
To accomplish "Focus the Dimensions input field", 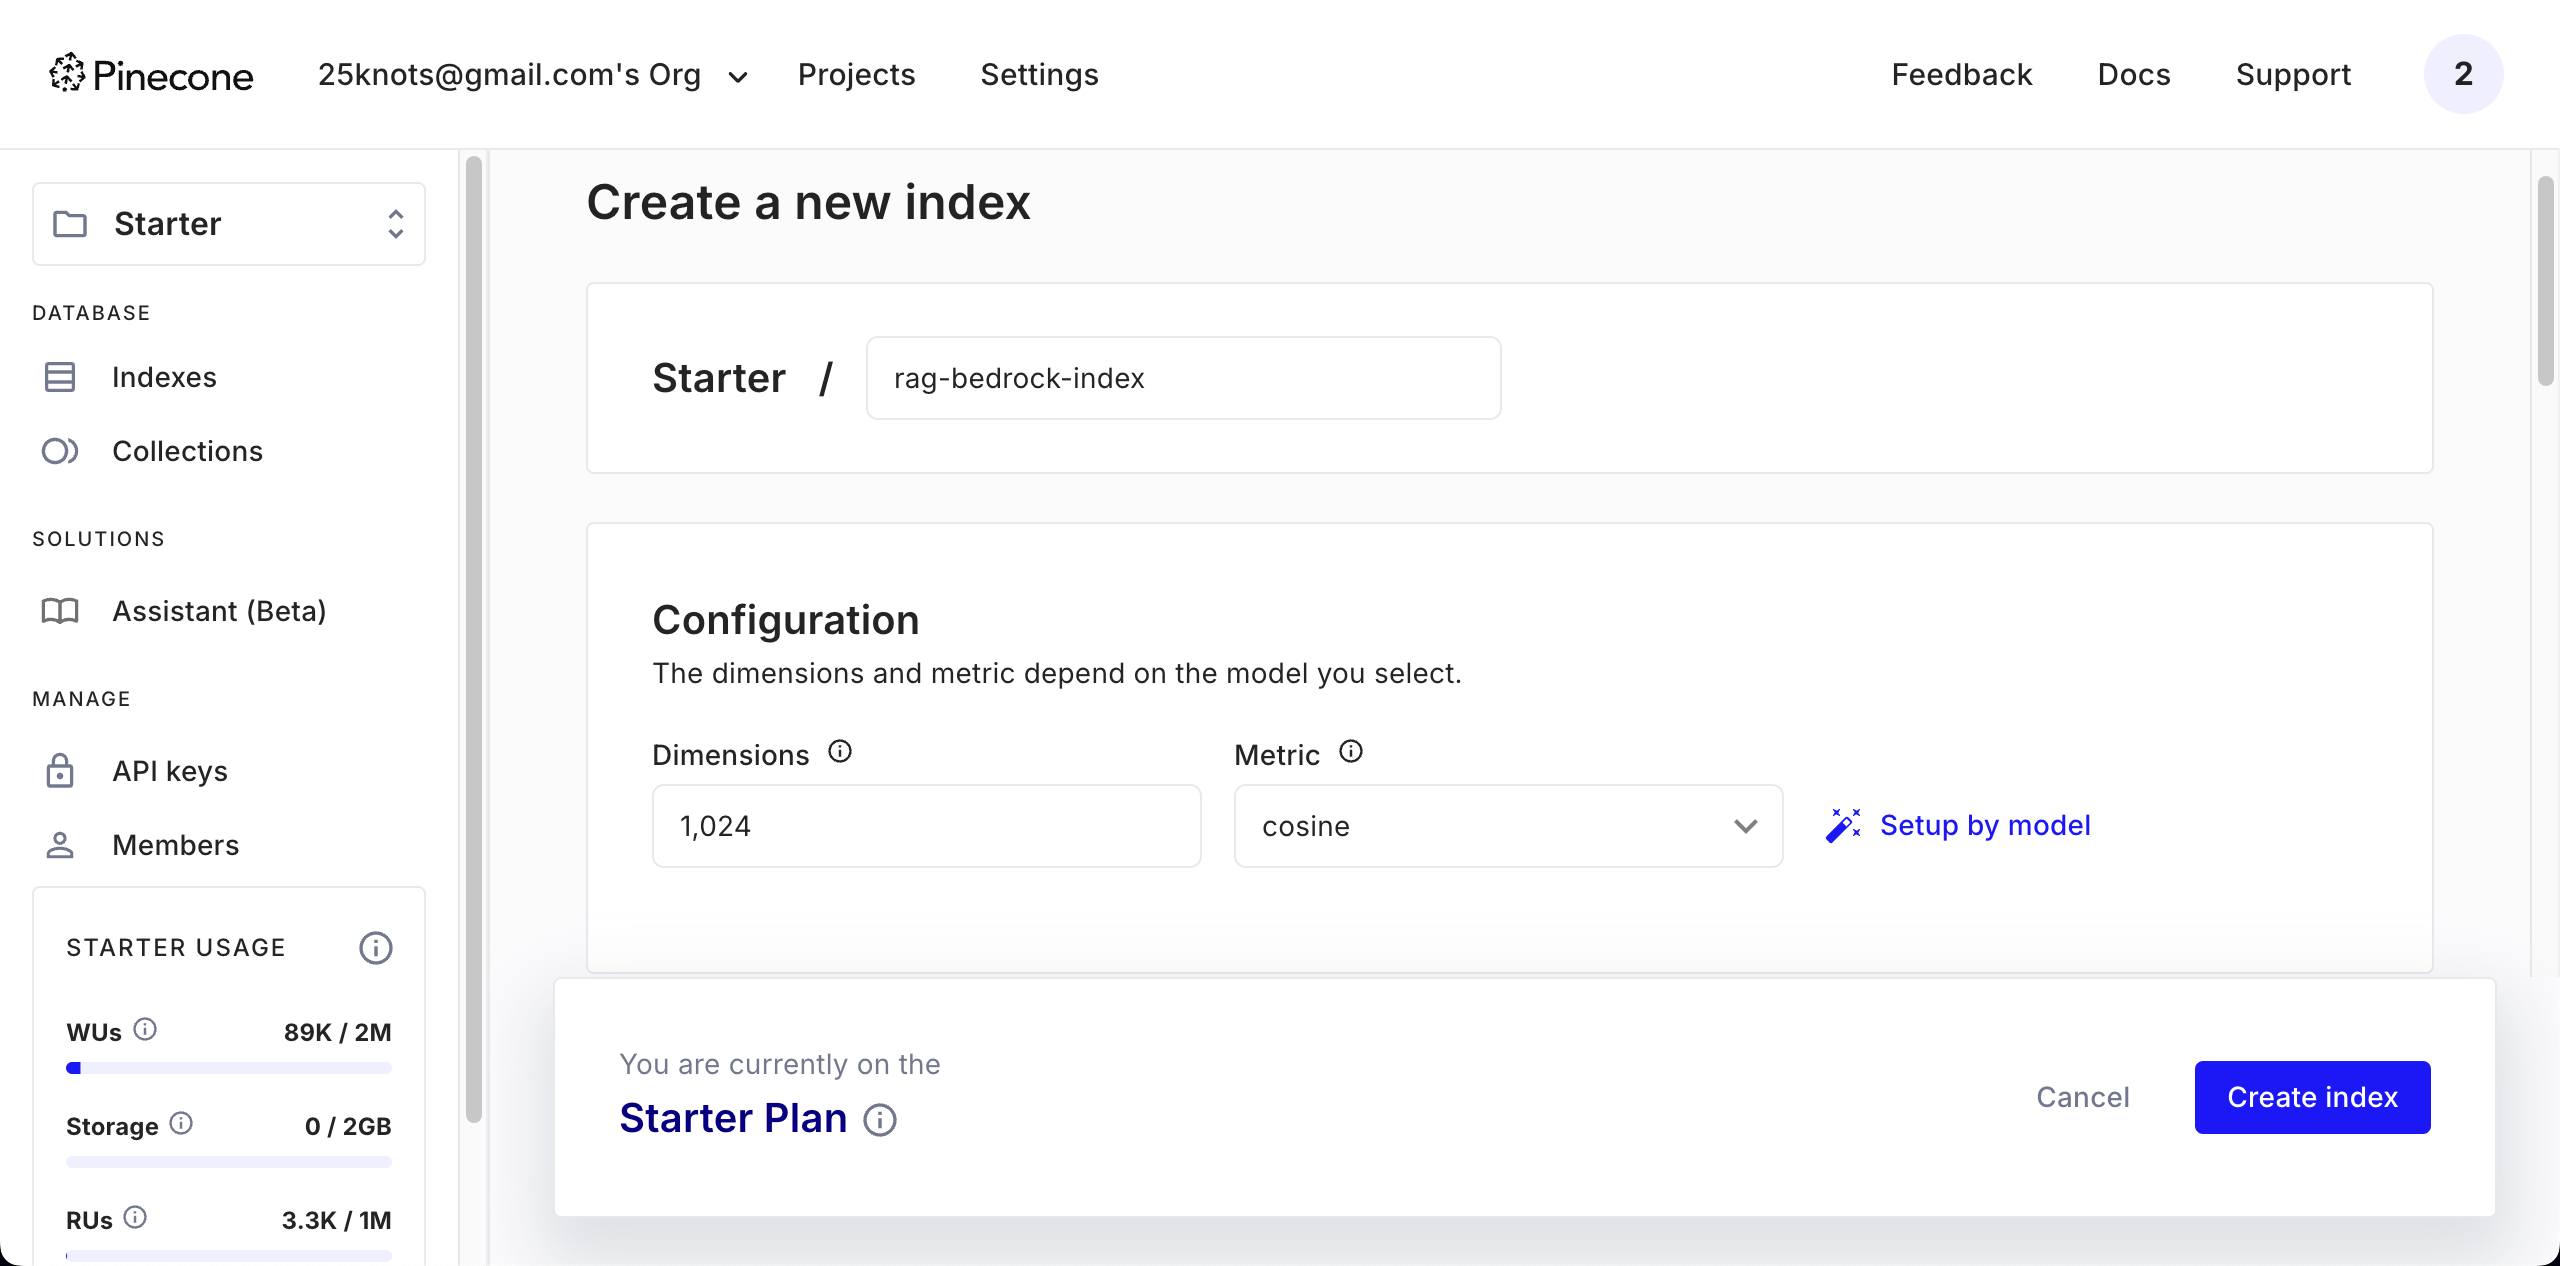I will tap(927, 826).
